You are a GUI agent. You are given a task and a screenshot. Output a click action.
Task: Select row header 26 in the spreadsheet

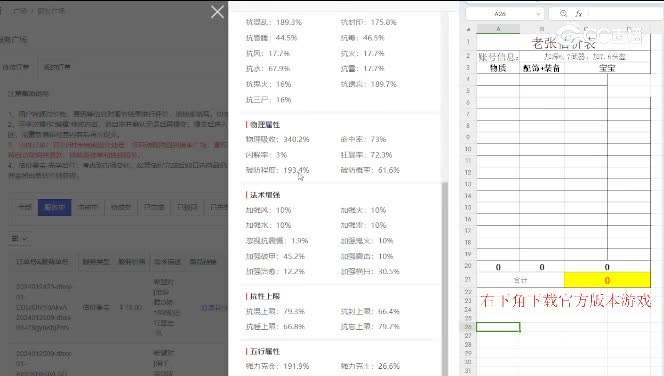tap(468, 327)
